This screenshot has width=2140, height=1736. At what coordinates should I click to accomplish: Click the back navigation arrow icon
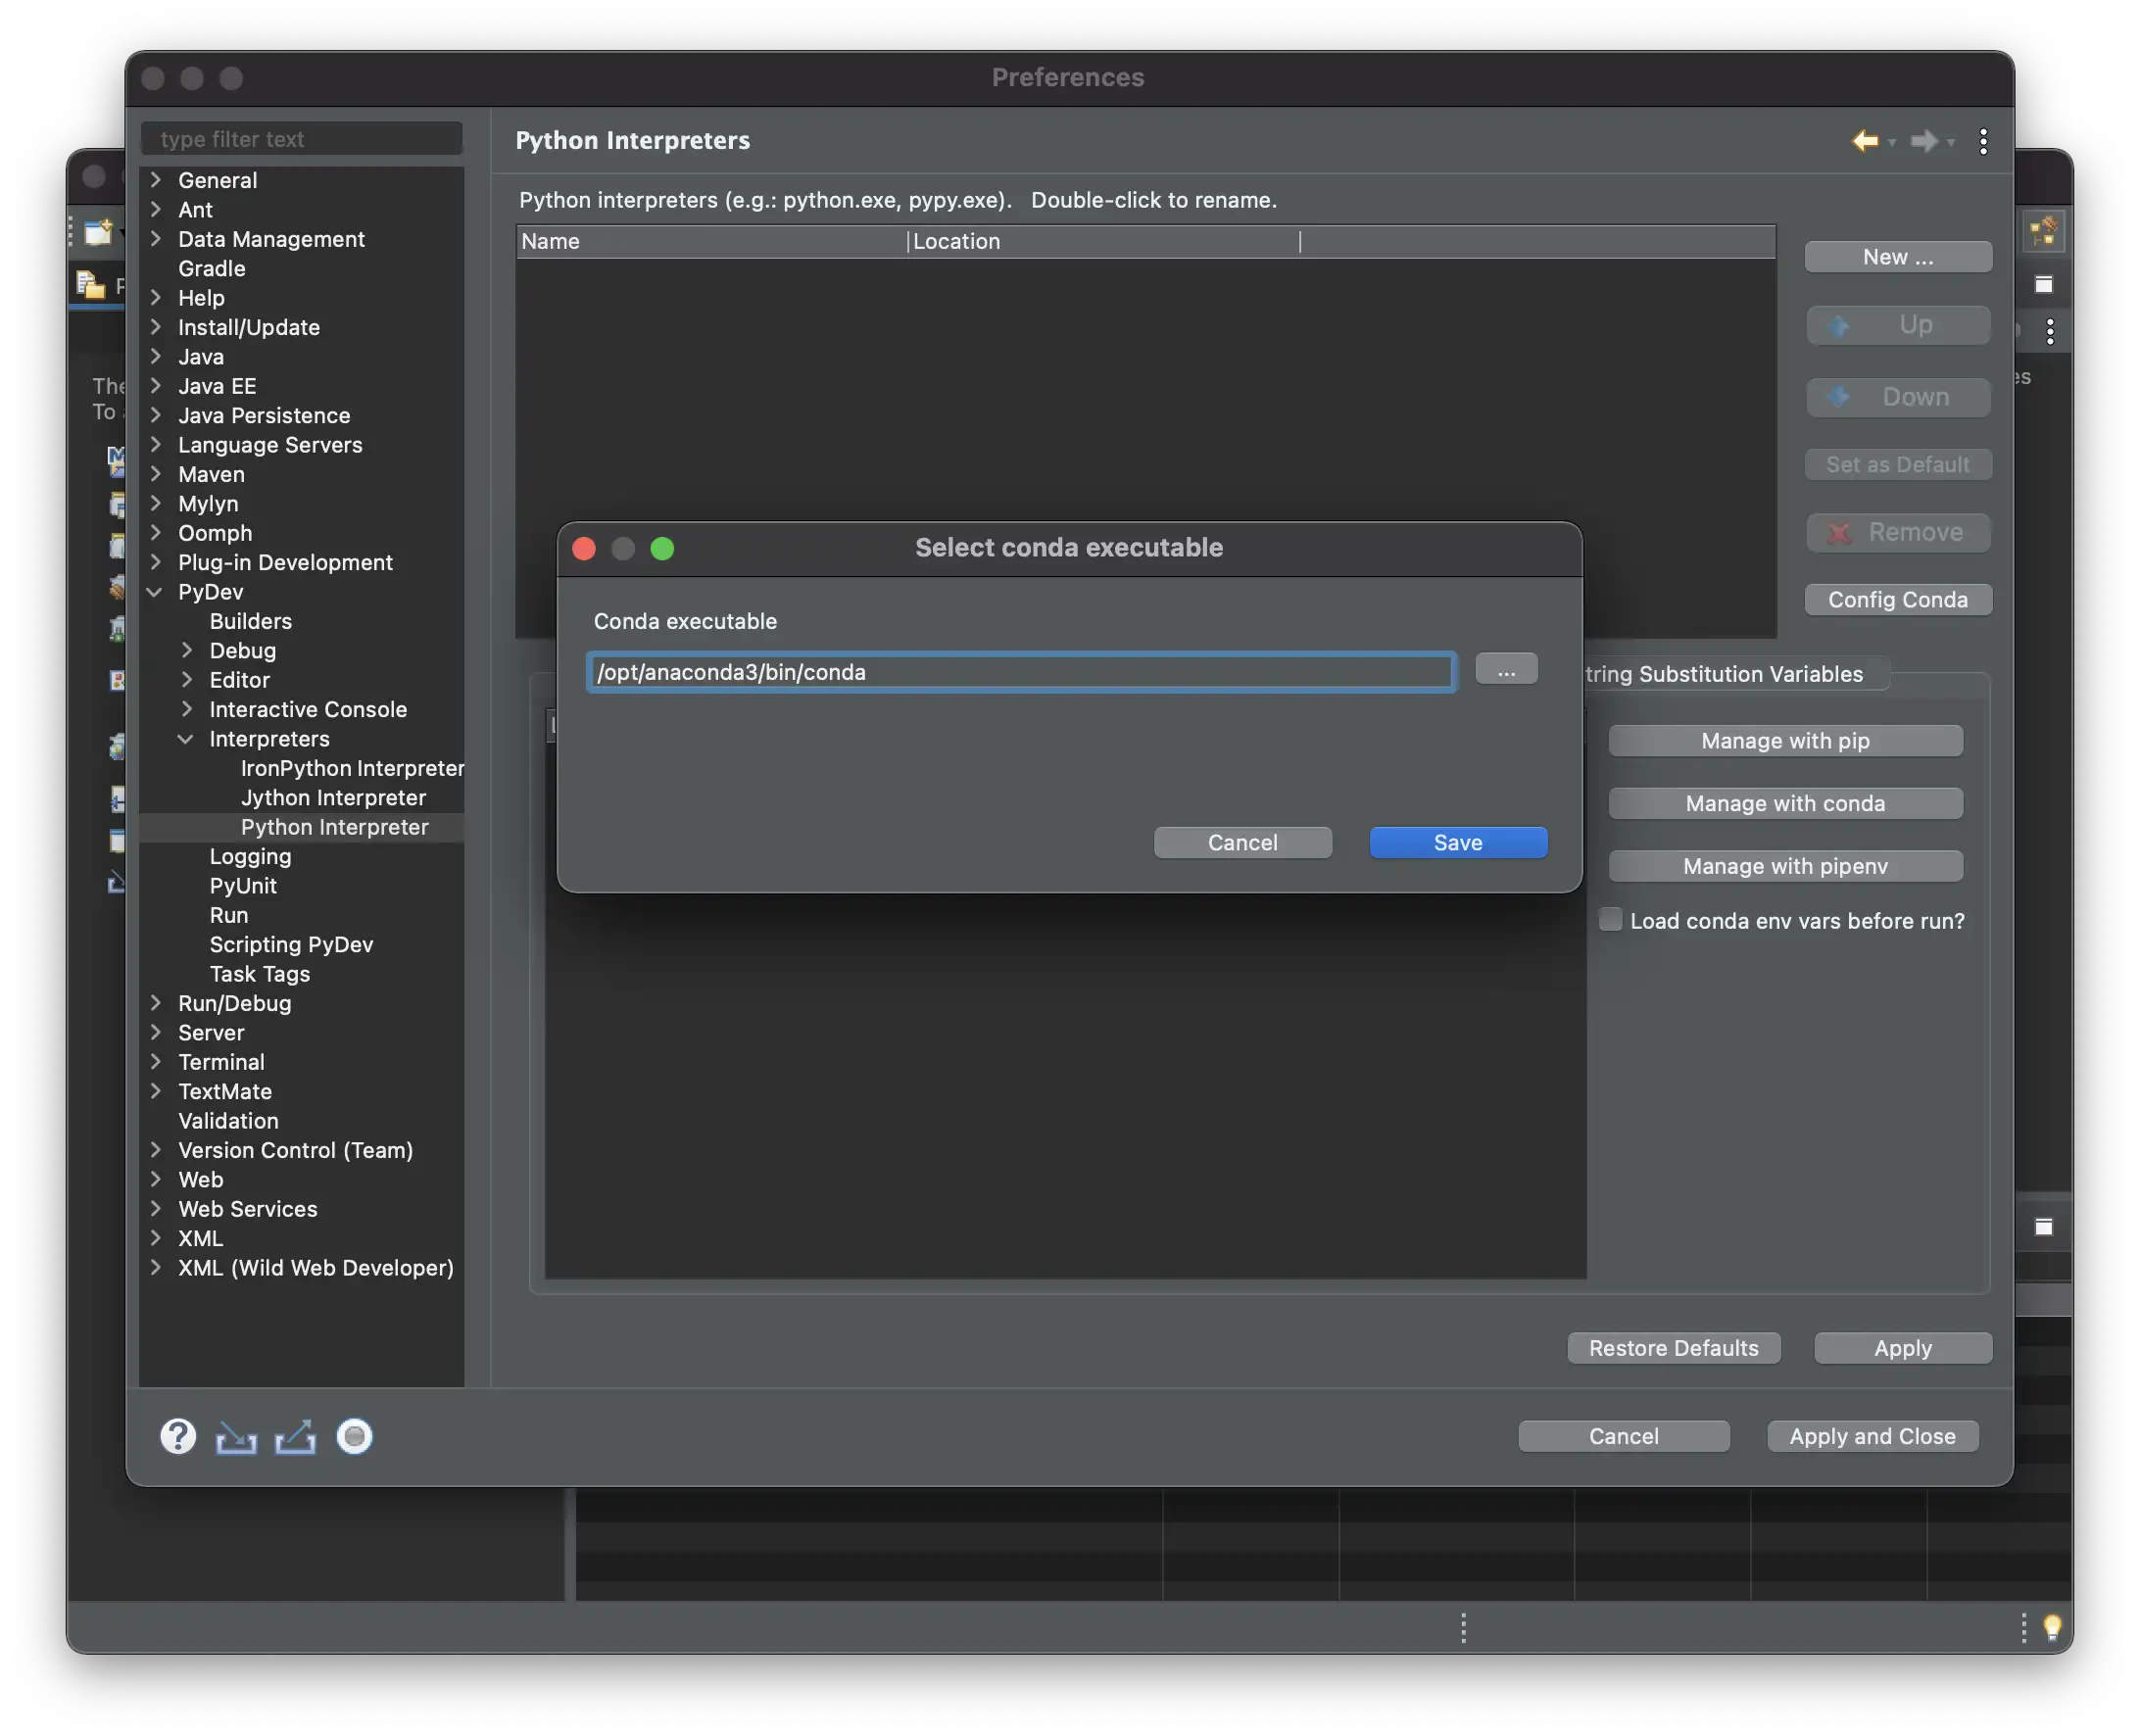click(1864, 141)
